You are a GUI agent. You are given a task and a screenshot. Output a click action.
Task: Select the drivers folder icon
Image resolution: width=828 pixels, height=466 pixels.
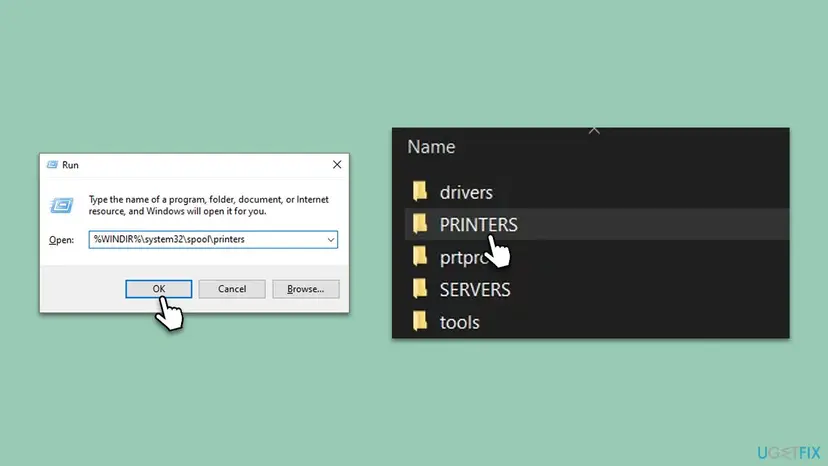(420, 191)
